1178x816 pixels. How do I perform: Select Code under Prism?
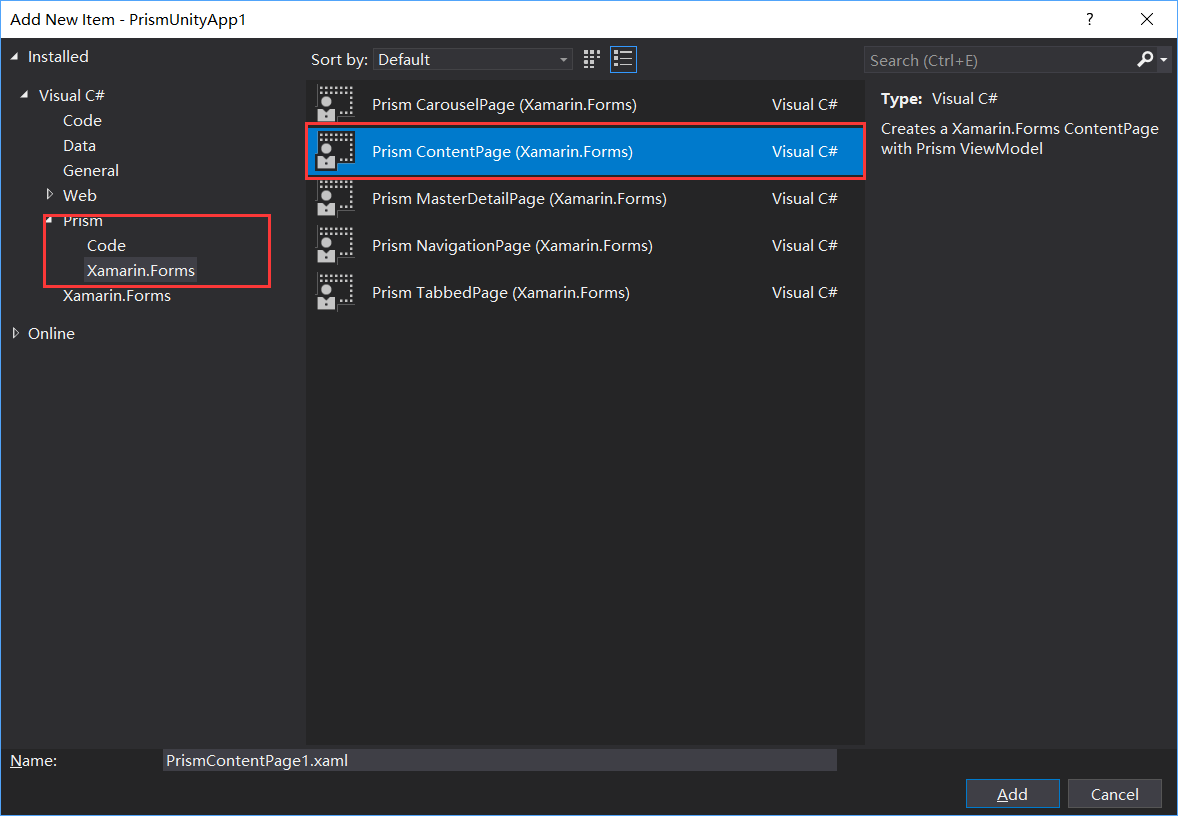pos(106,245)
